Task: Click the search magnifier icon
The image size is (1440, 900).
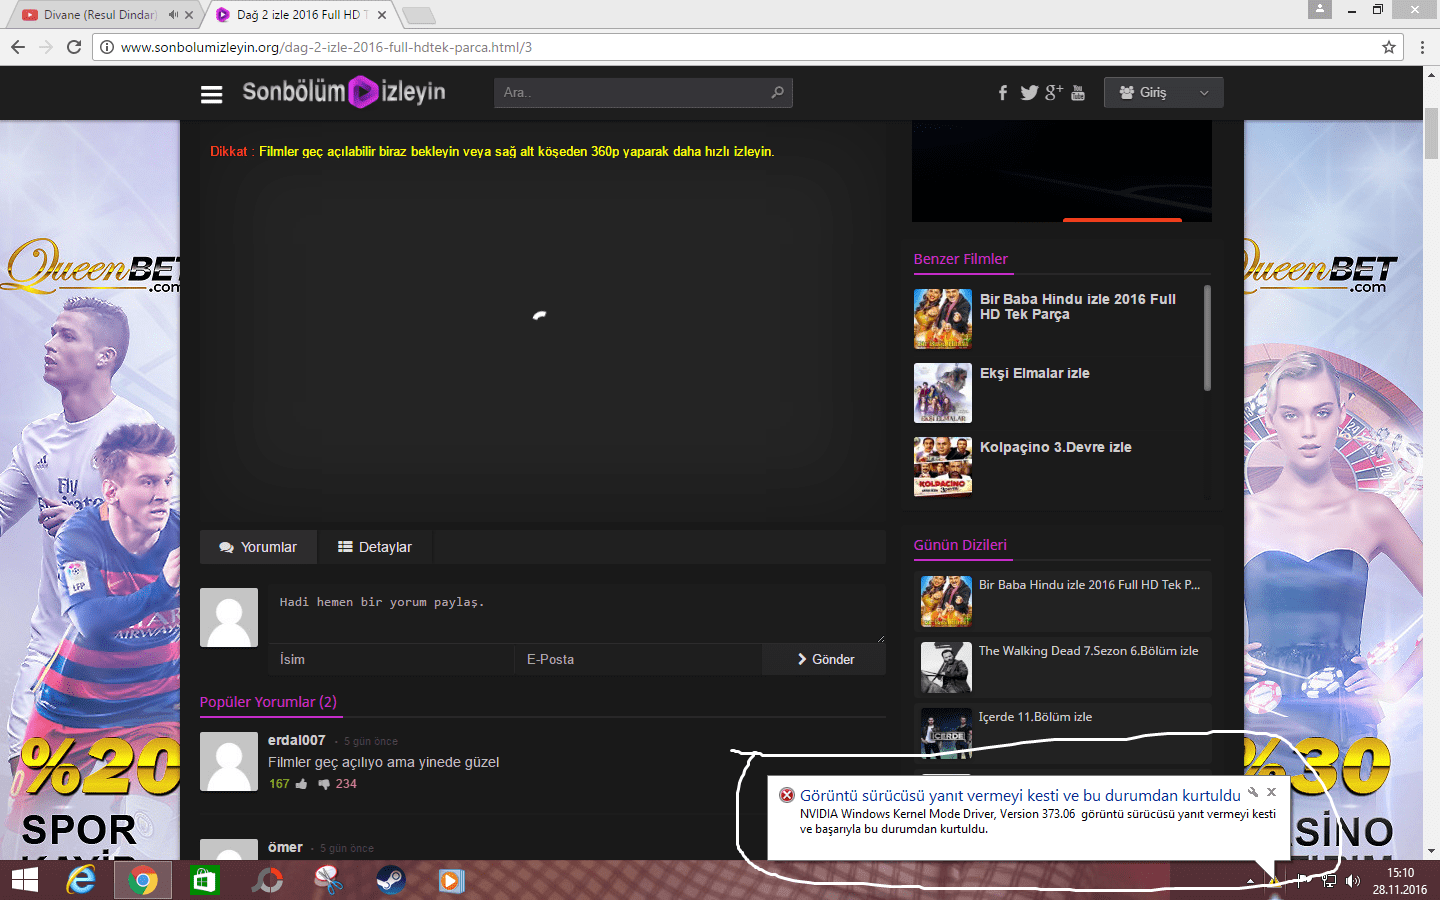Action: click(x=777, y=92)
